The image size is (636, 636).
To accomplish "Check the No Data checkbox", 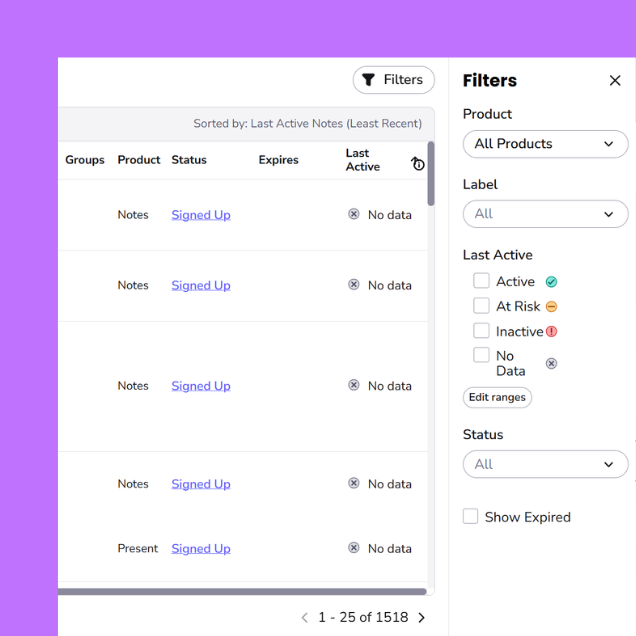I will point(481,355).
